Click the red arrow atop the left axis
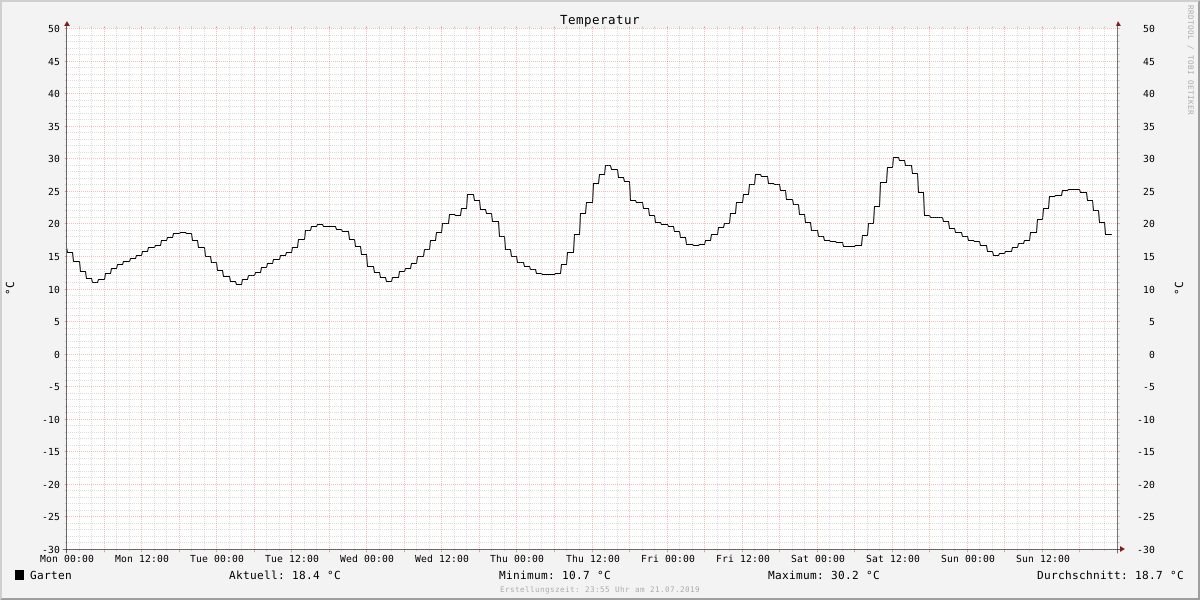Screen dimensions: 1200x600 click(67, 23)
